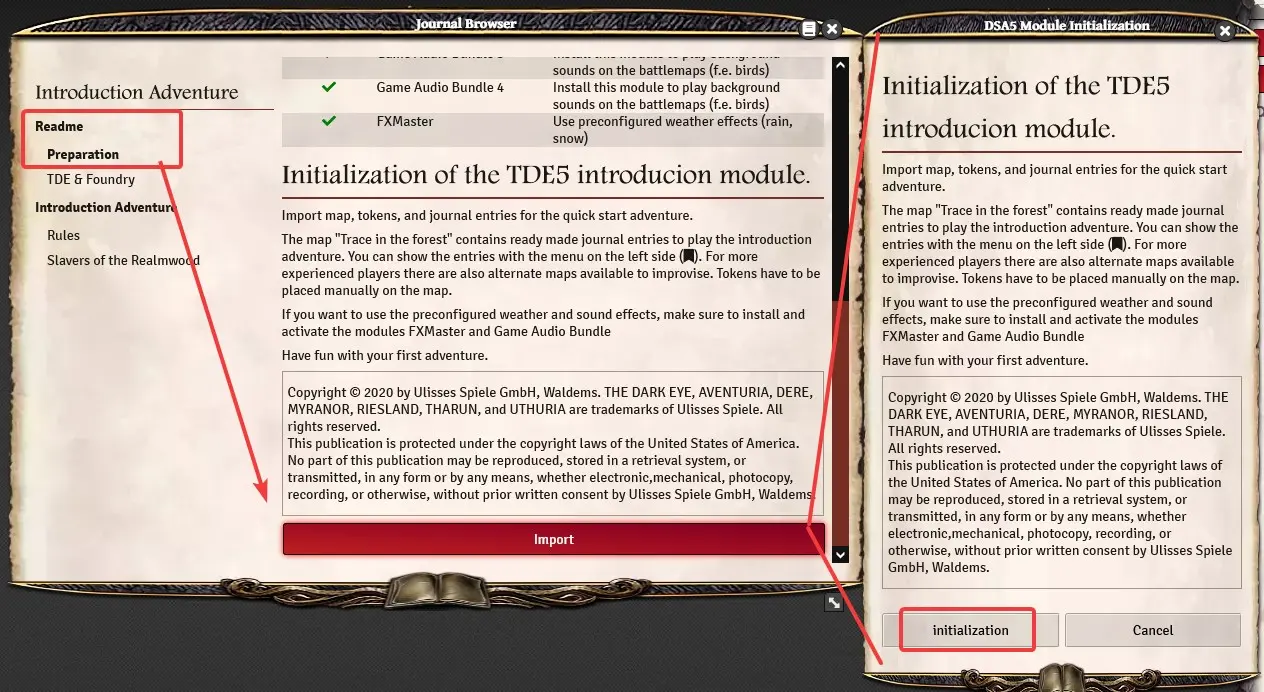Click the scrollbar down arrow in Journal Browser
This screenshot has height=692, width=1264.
pos(840,554)
